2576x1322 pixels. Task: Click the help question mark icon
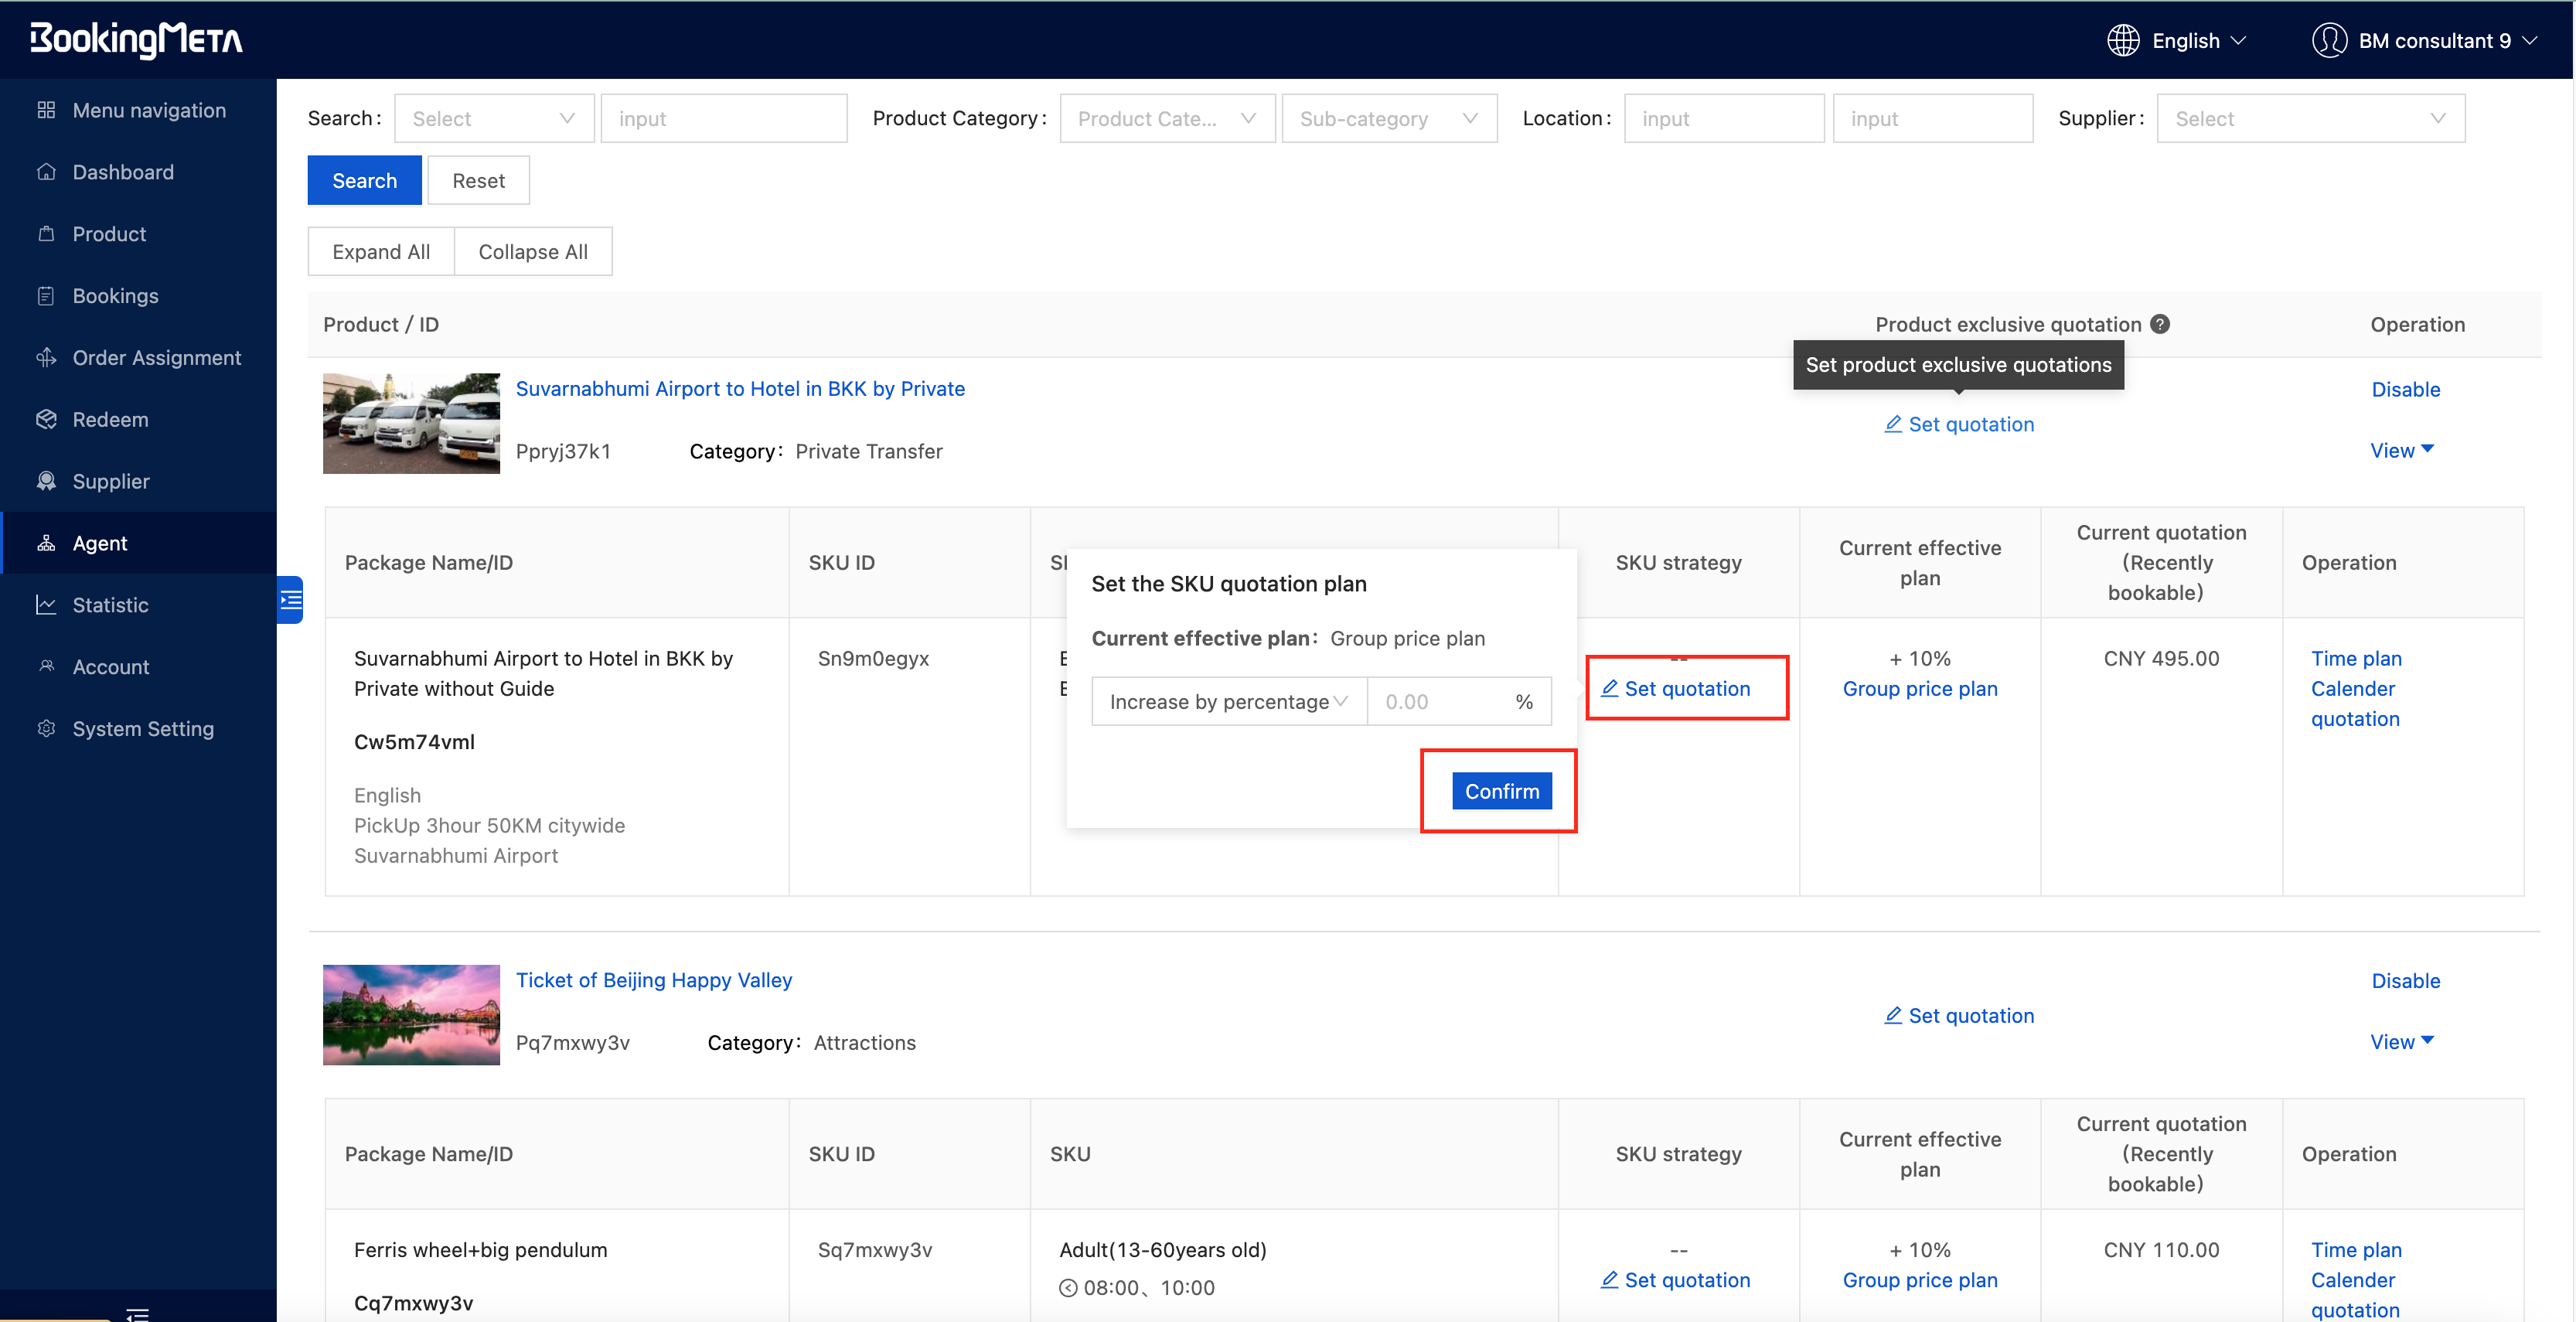2160,324
